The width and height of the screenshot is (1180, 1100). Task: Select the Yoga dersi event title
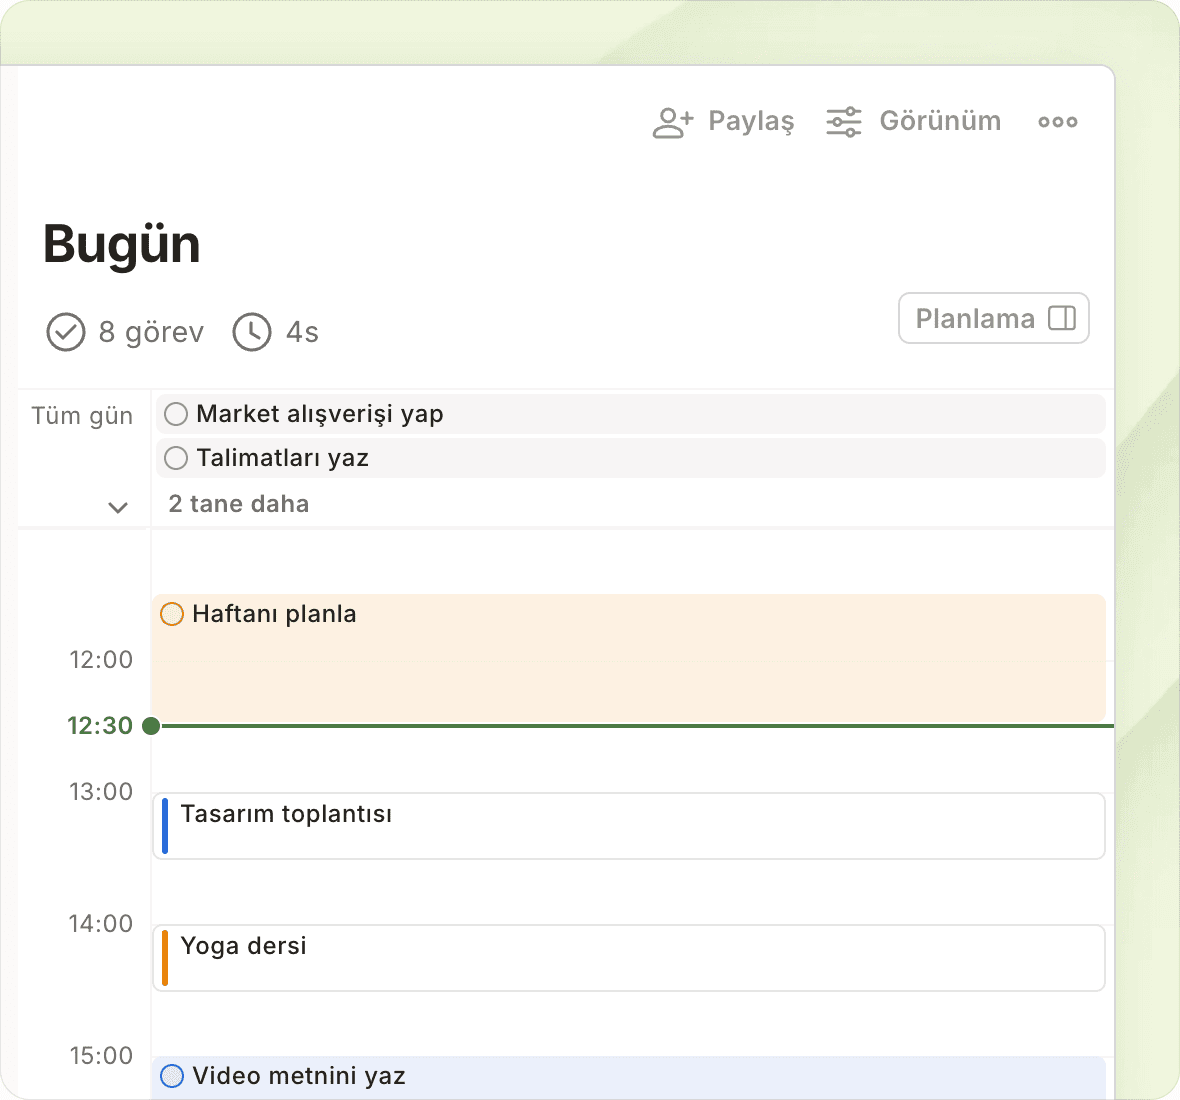(x=243, y=946)
